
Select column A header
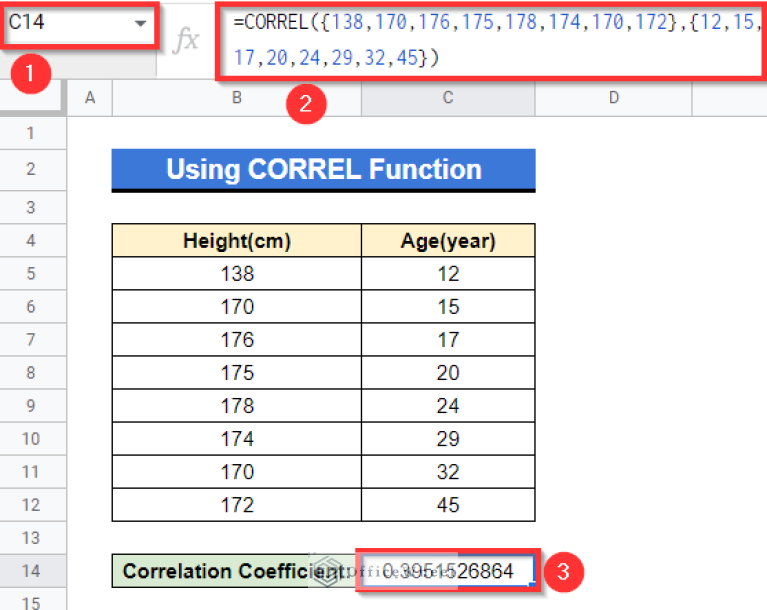[x=90, y=97]
